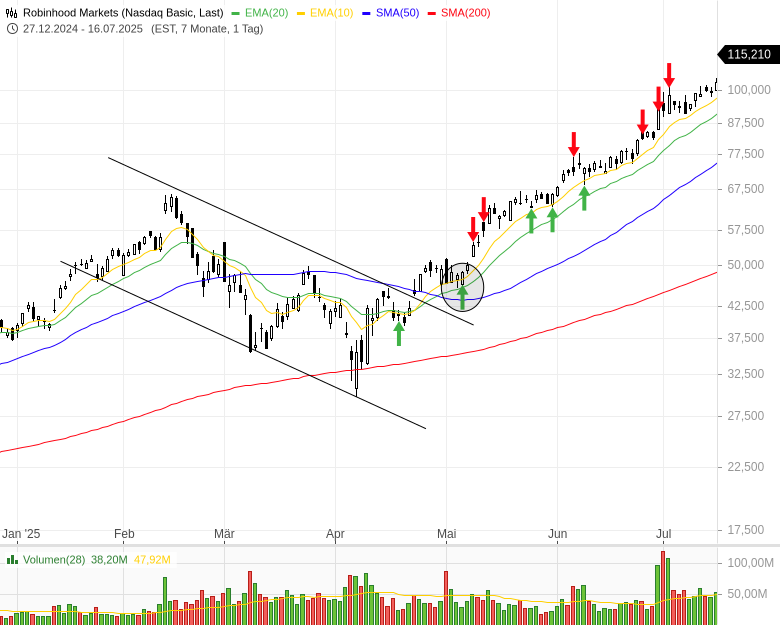
Task: Click the green arrow inside the gray circle
Action: pos(462,298)
